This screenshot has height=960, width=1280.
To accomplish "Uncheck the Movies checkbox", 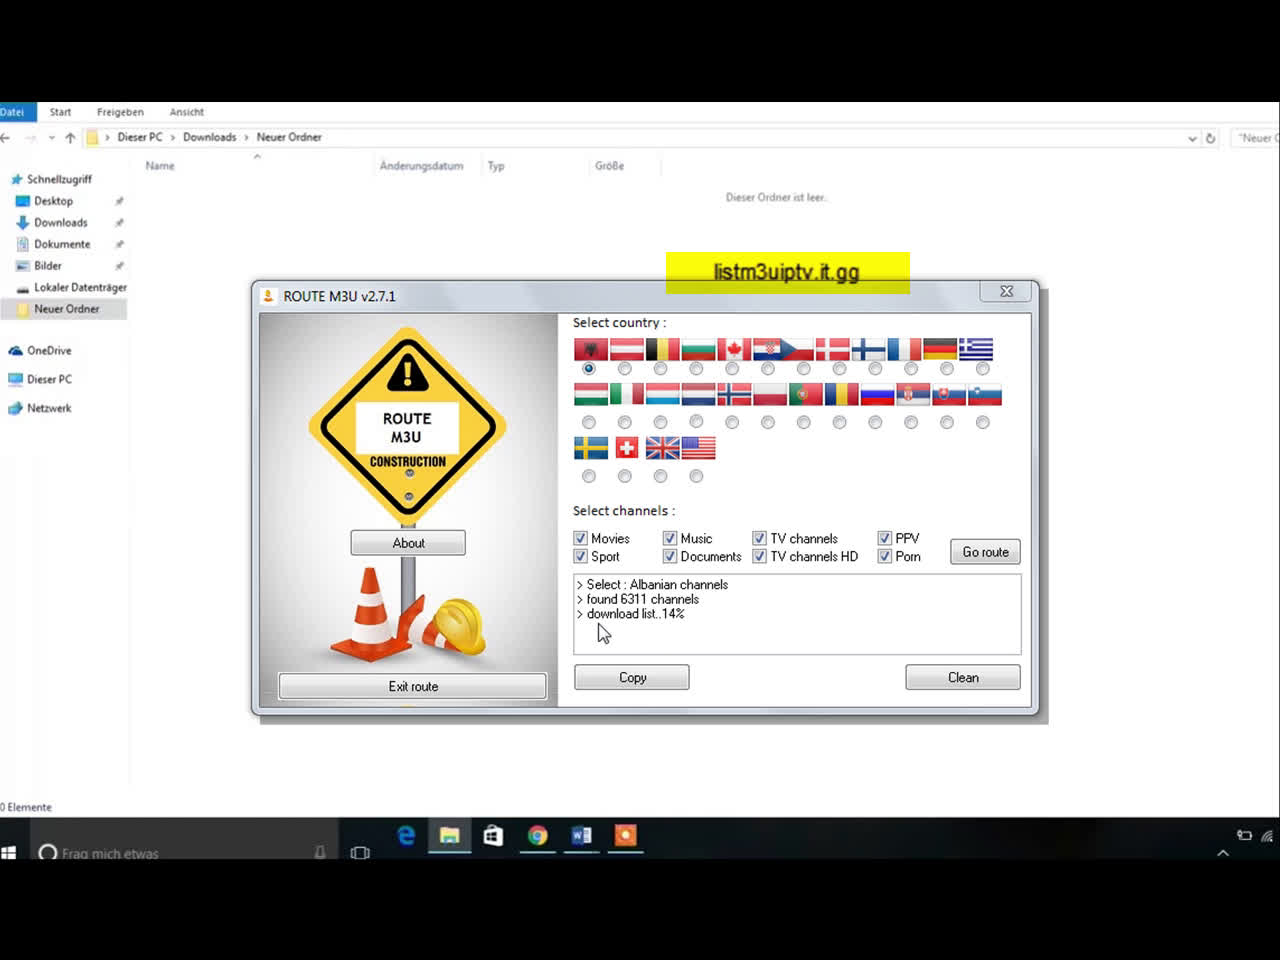I will 581,538.
